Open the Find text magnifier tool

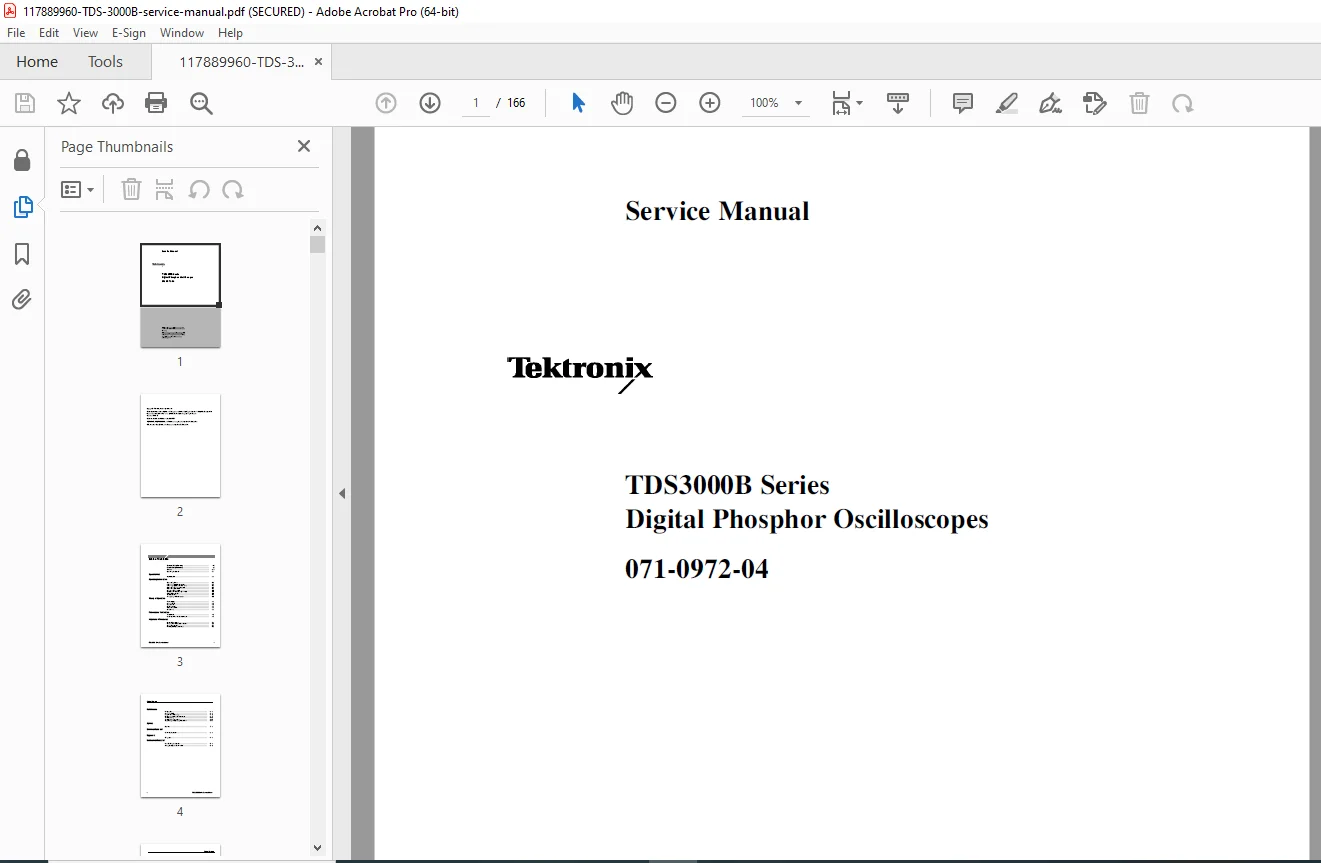[x=201, y=103]
